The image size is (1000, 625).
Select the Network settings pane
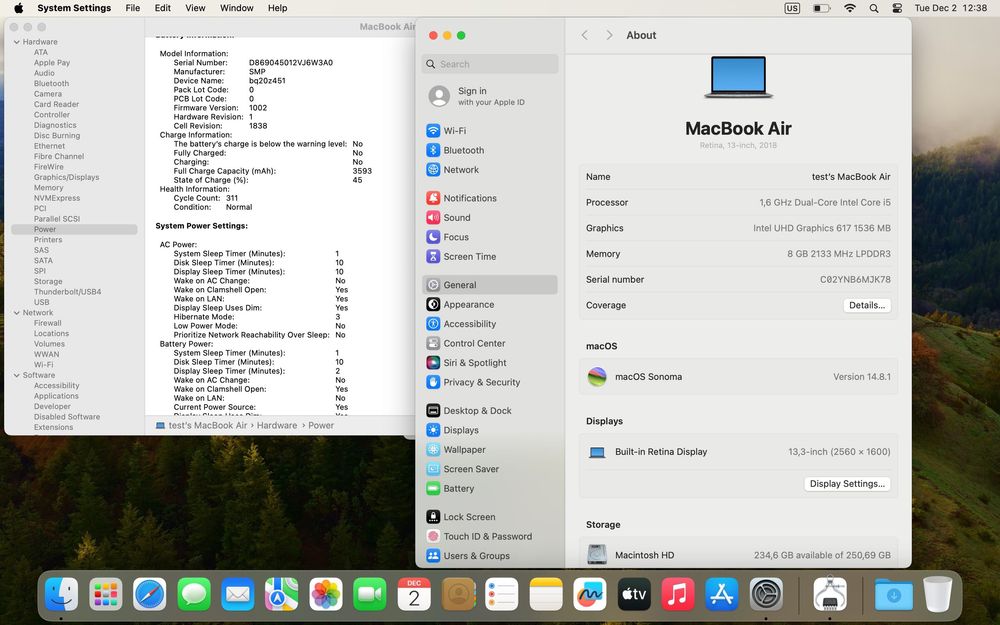tap(489, 170)
